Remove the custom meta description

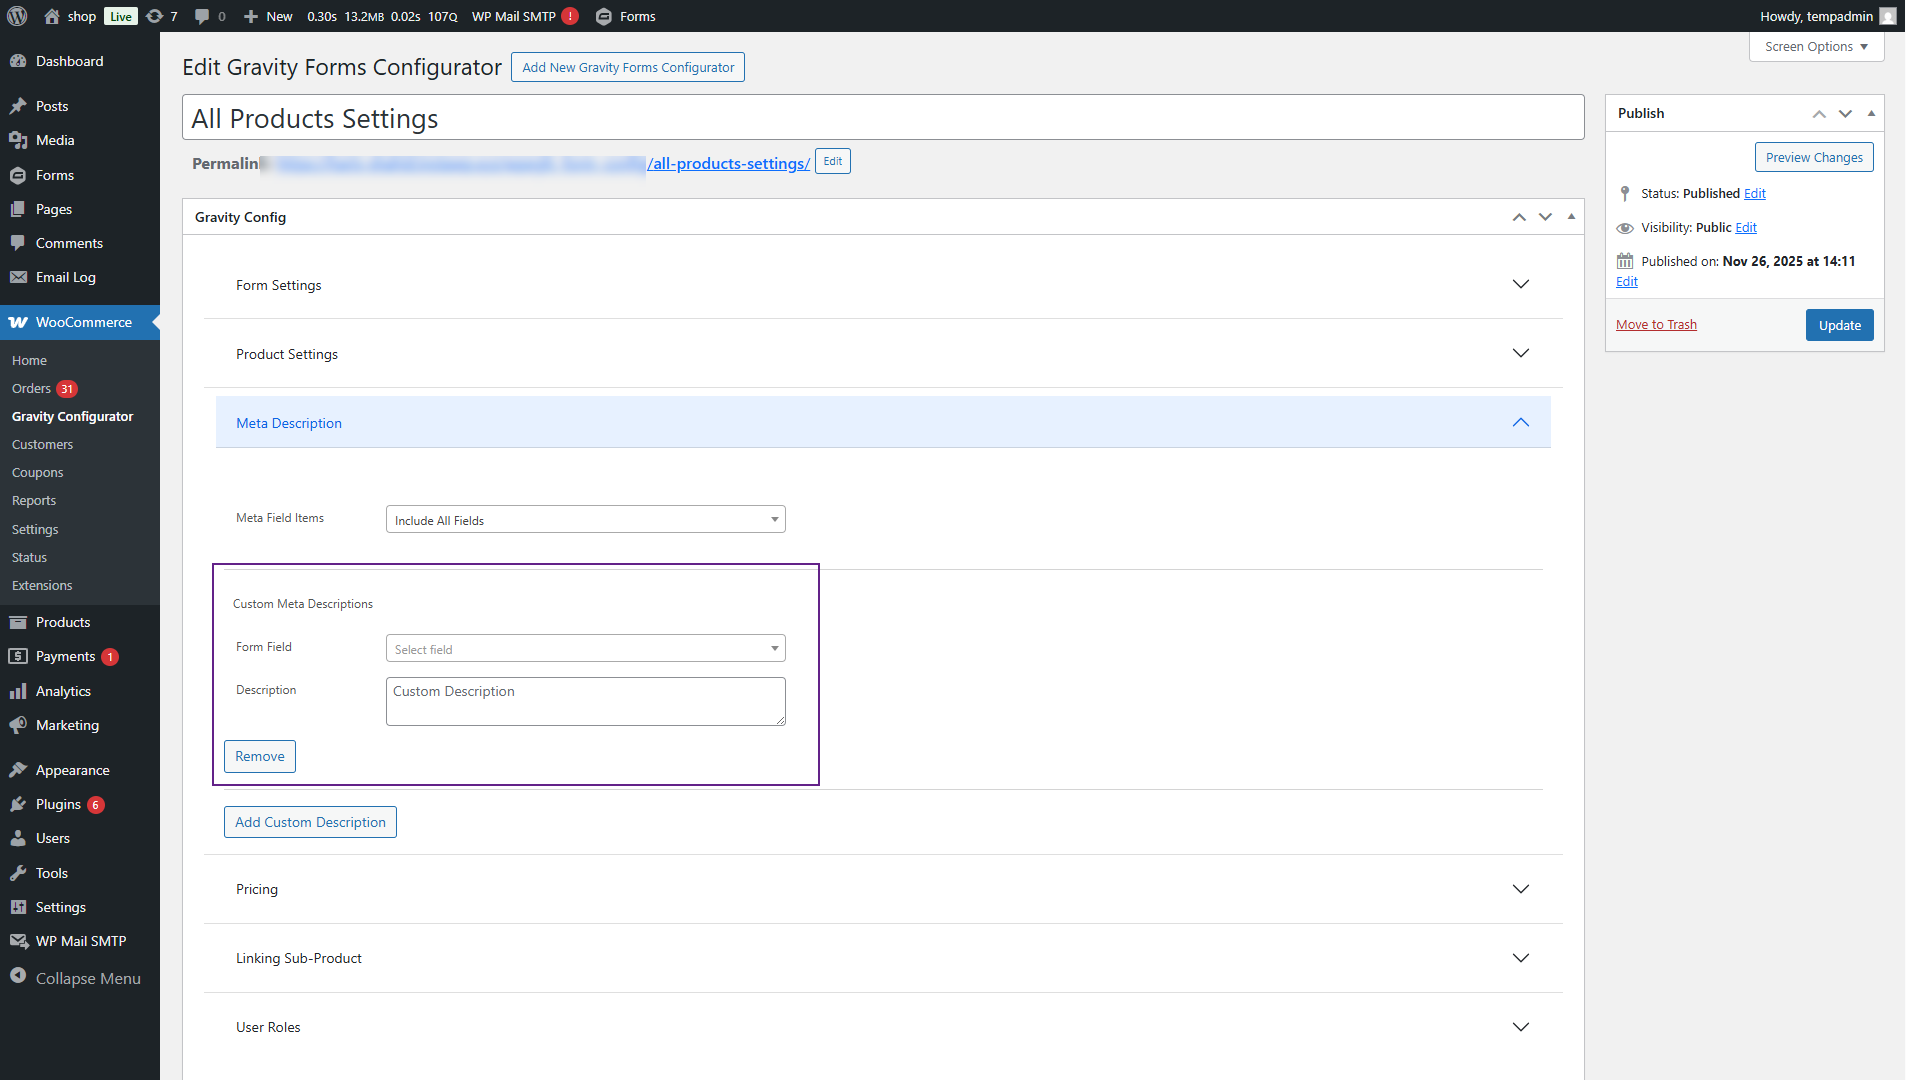click(x=260, y=756)
